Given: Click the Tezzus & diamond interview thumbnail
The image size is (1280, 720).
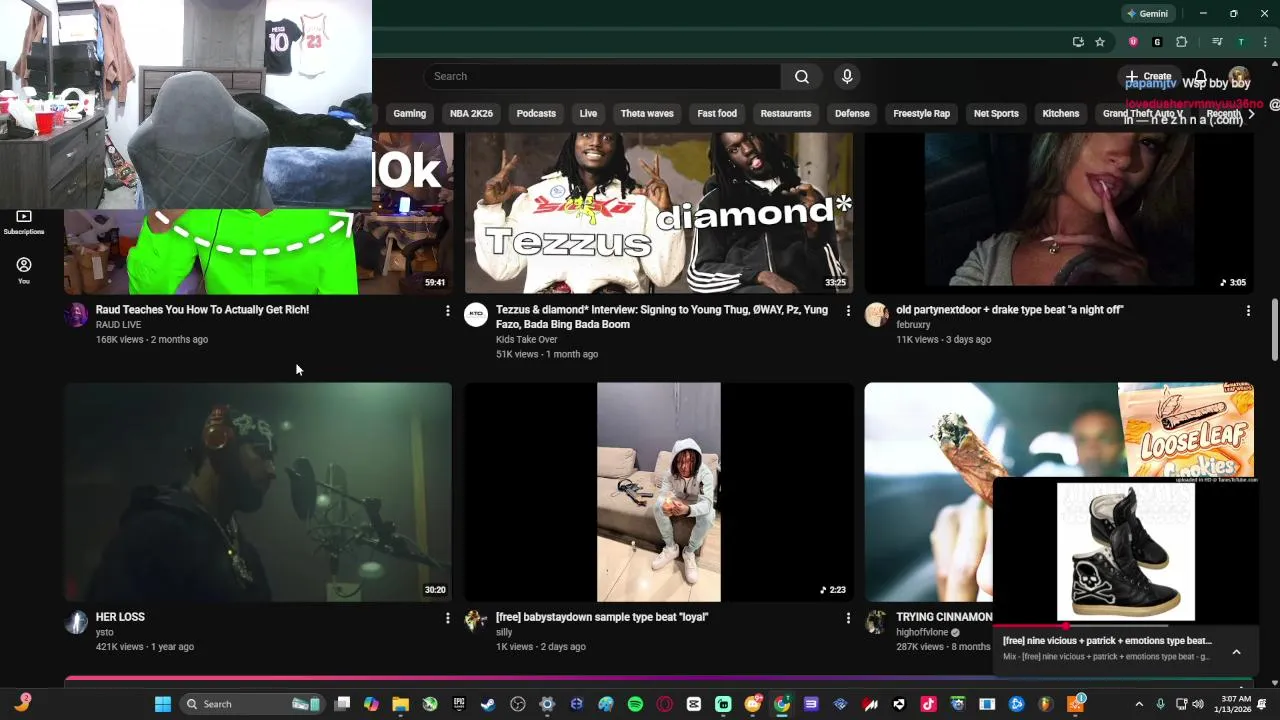Looking at the screenshot, I should point(659,213).
